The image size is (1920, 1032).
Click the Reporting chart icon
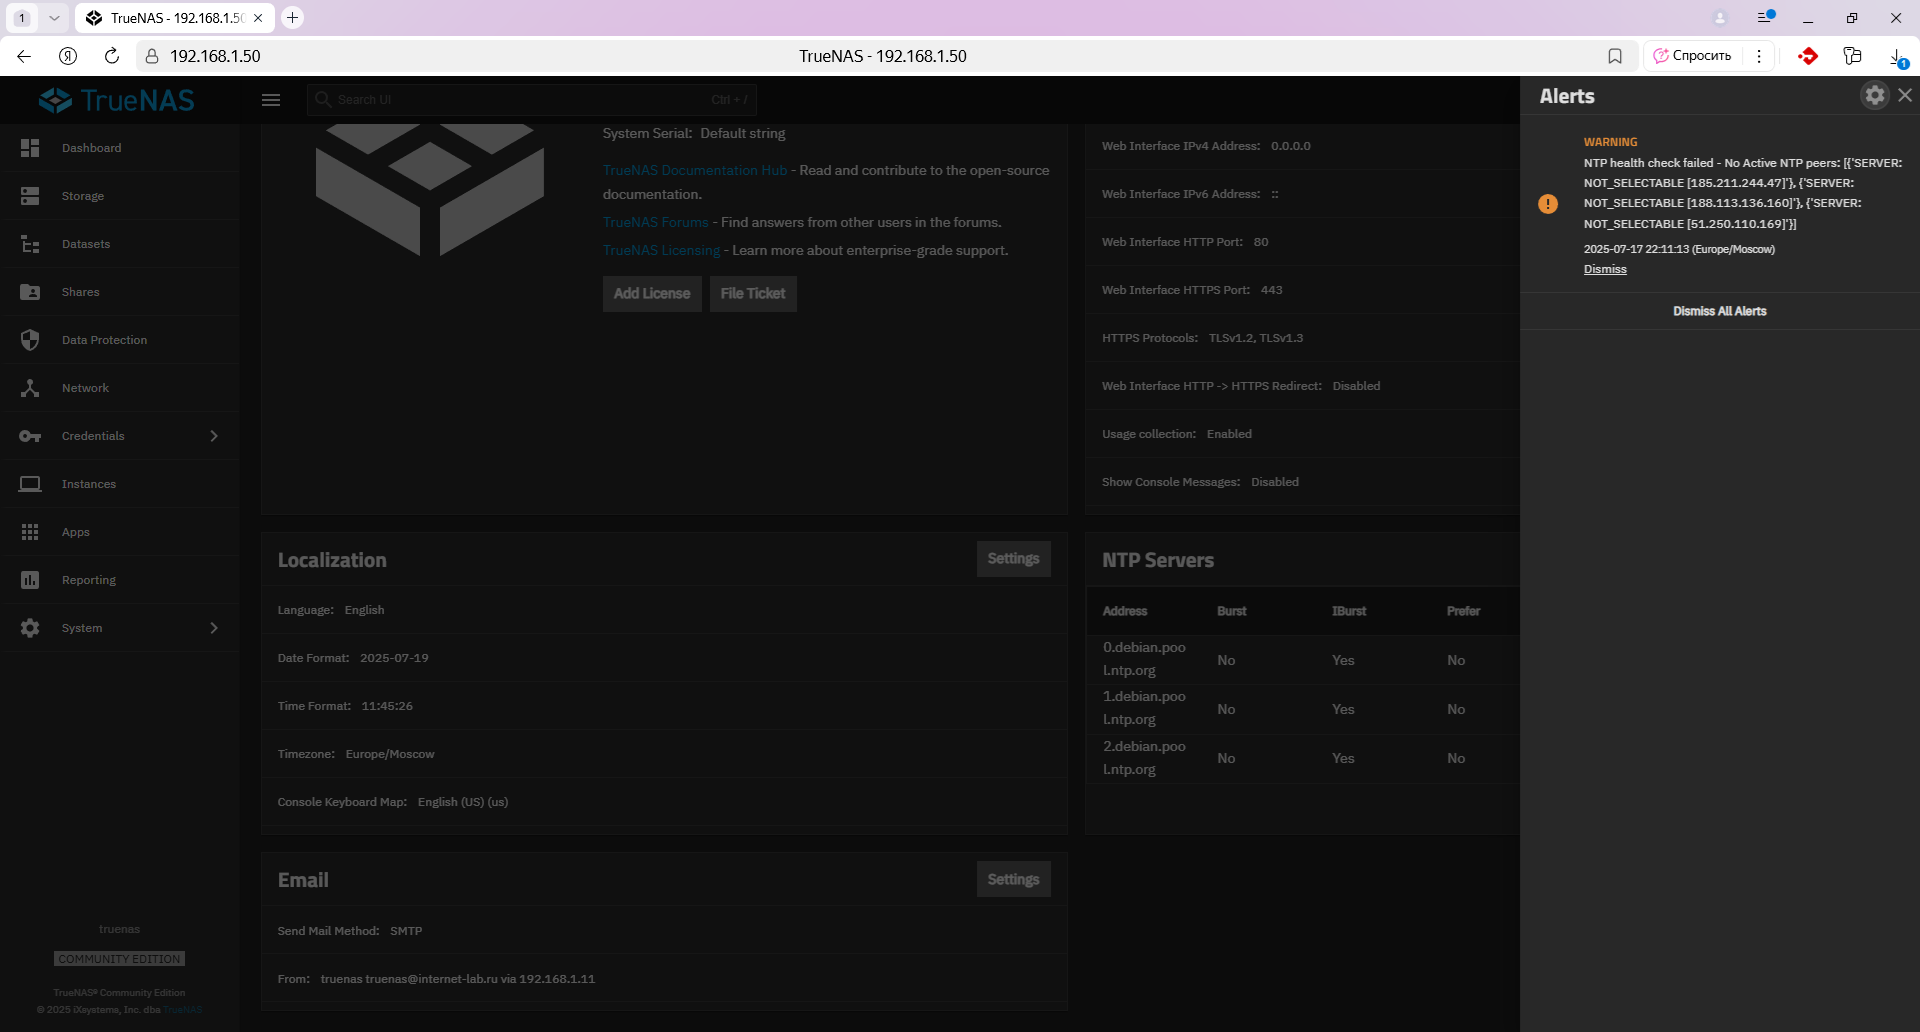pyautogui.click(x=30, y=580)
